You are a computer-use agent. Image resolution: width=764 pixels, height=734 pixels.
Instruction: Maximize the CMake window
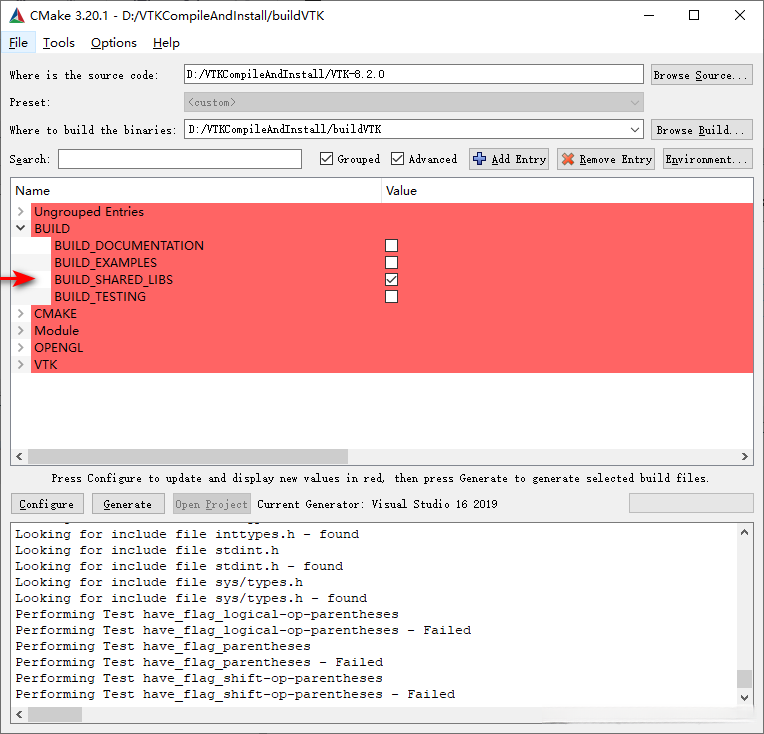[694, 16]
